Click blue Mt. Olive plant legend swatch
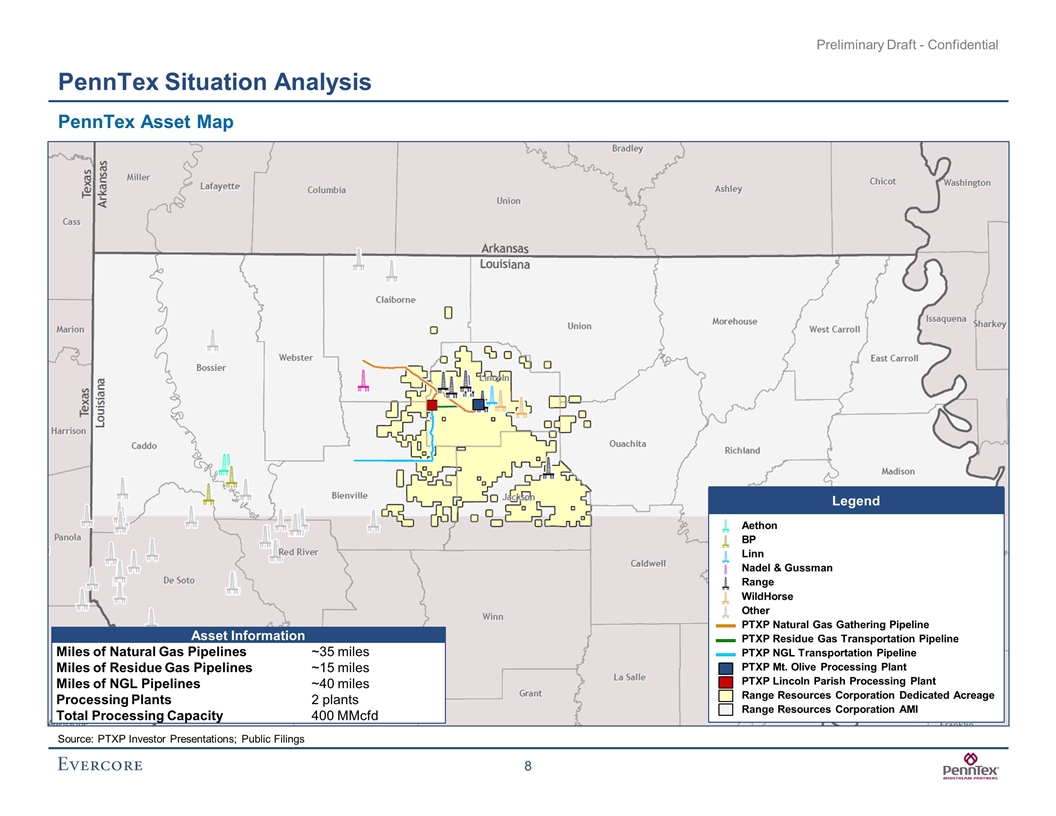Viewport: 1056px width, 816px height. [x=725, y=668]
